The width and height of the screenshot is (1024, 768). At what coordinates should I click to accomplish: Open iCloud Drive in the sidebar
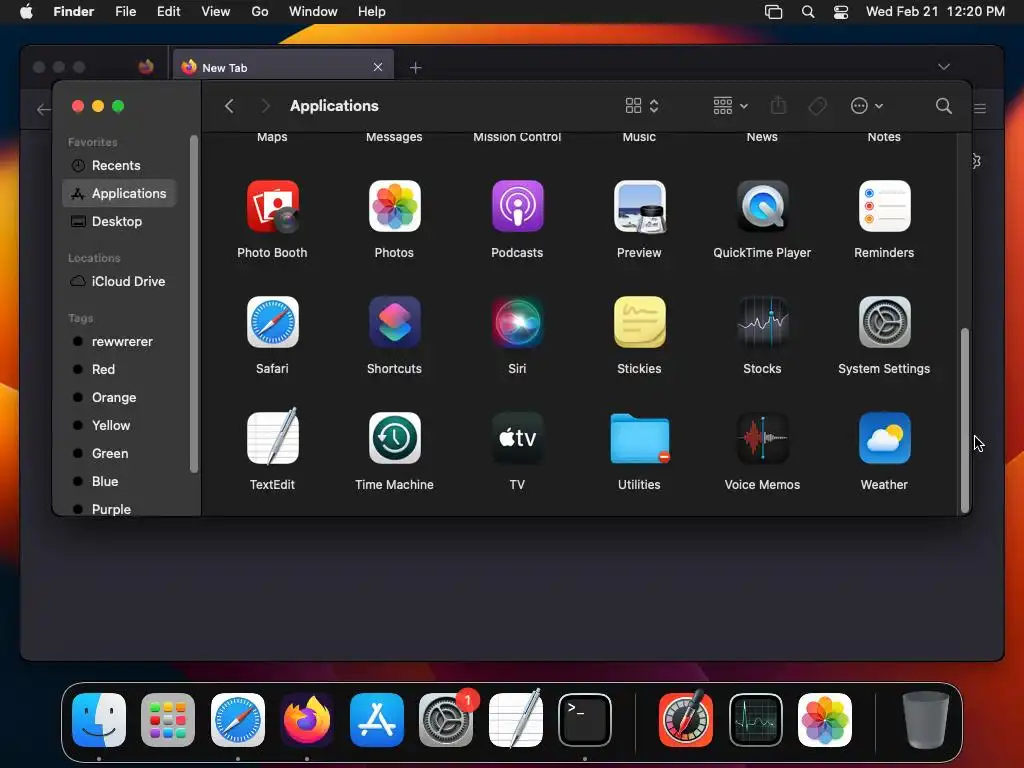(x=120, y=281)
